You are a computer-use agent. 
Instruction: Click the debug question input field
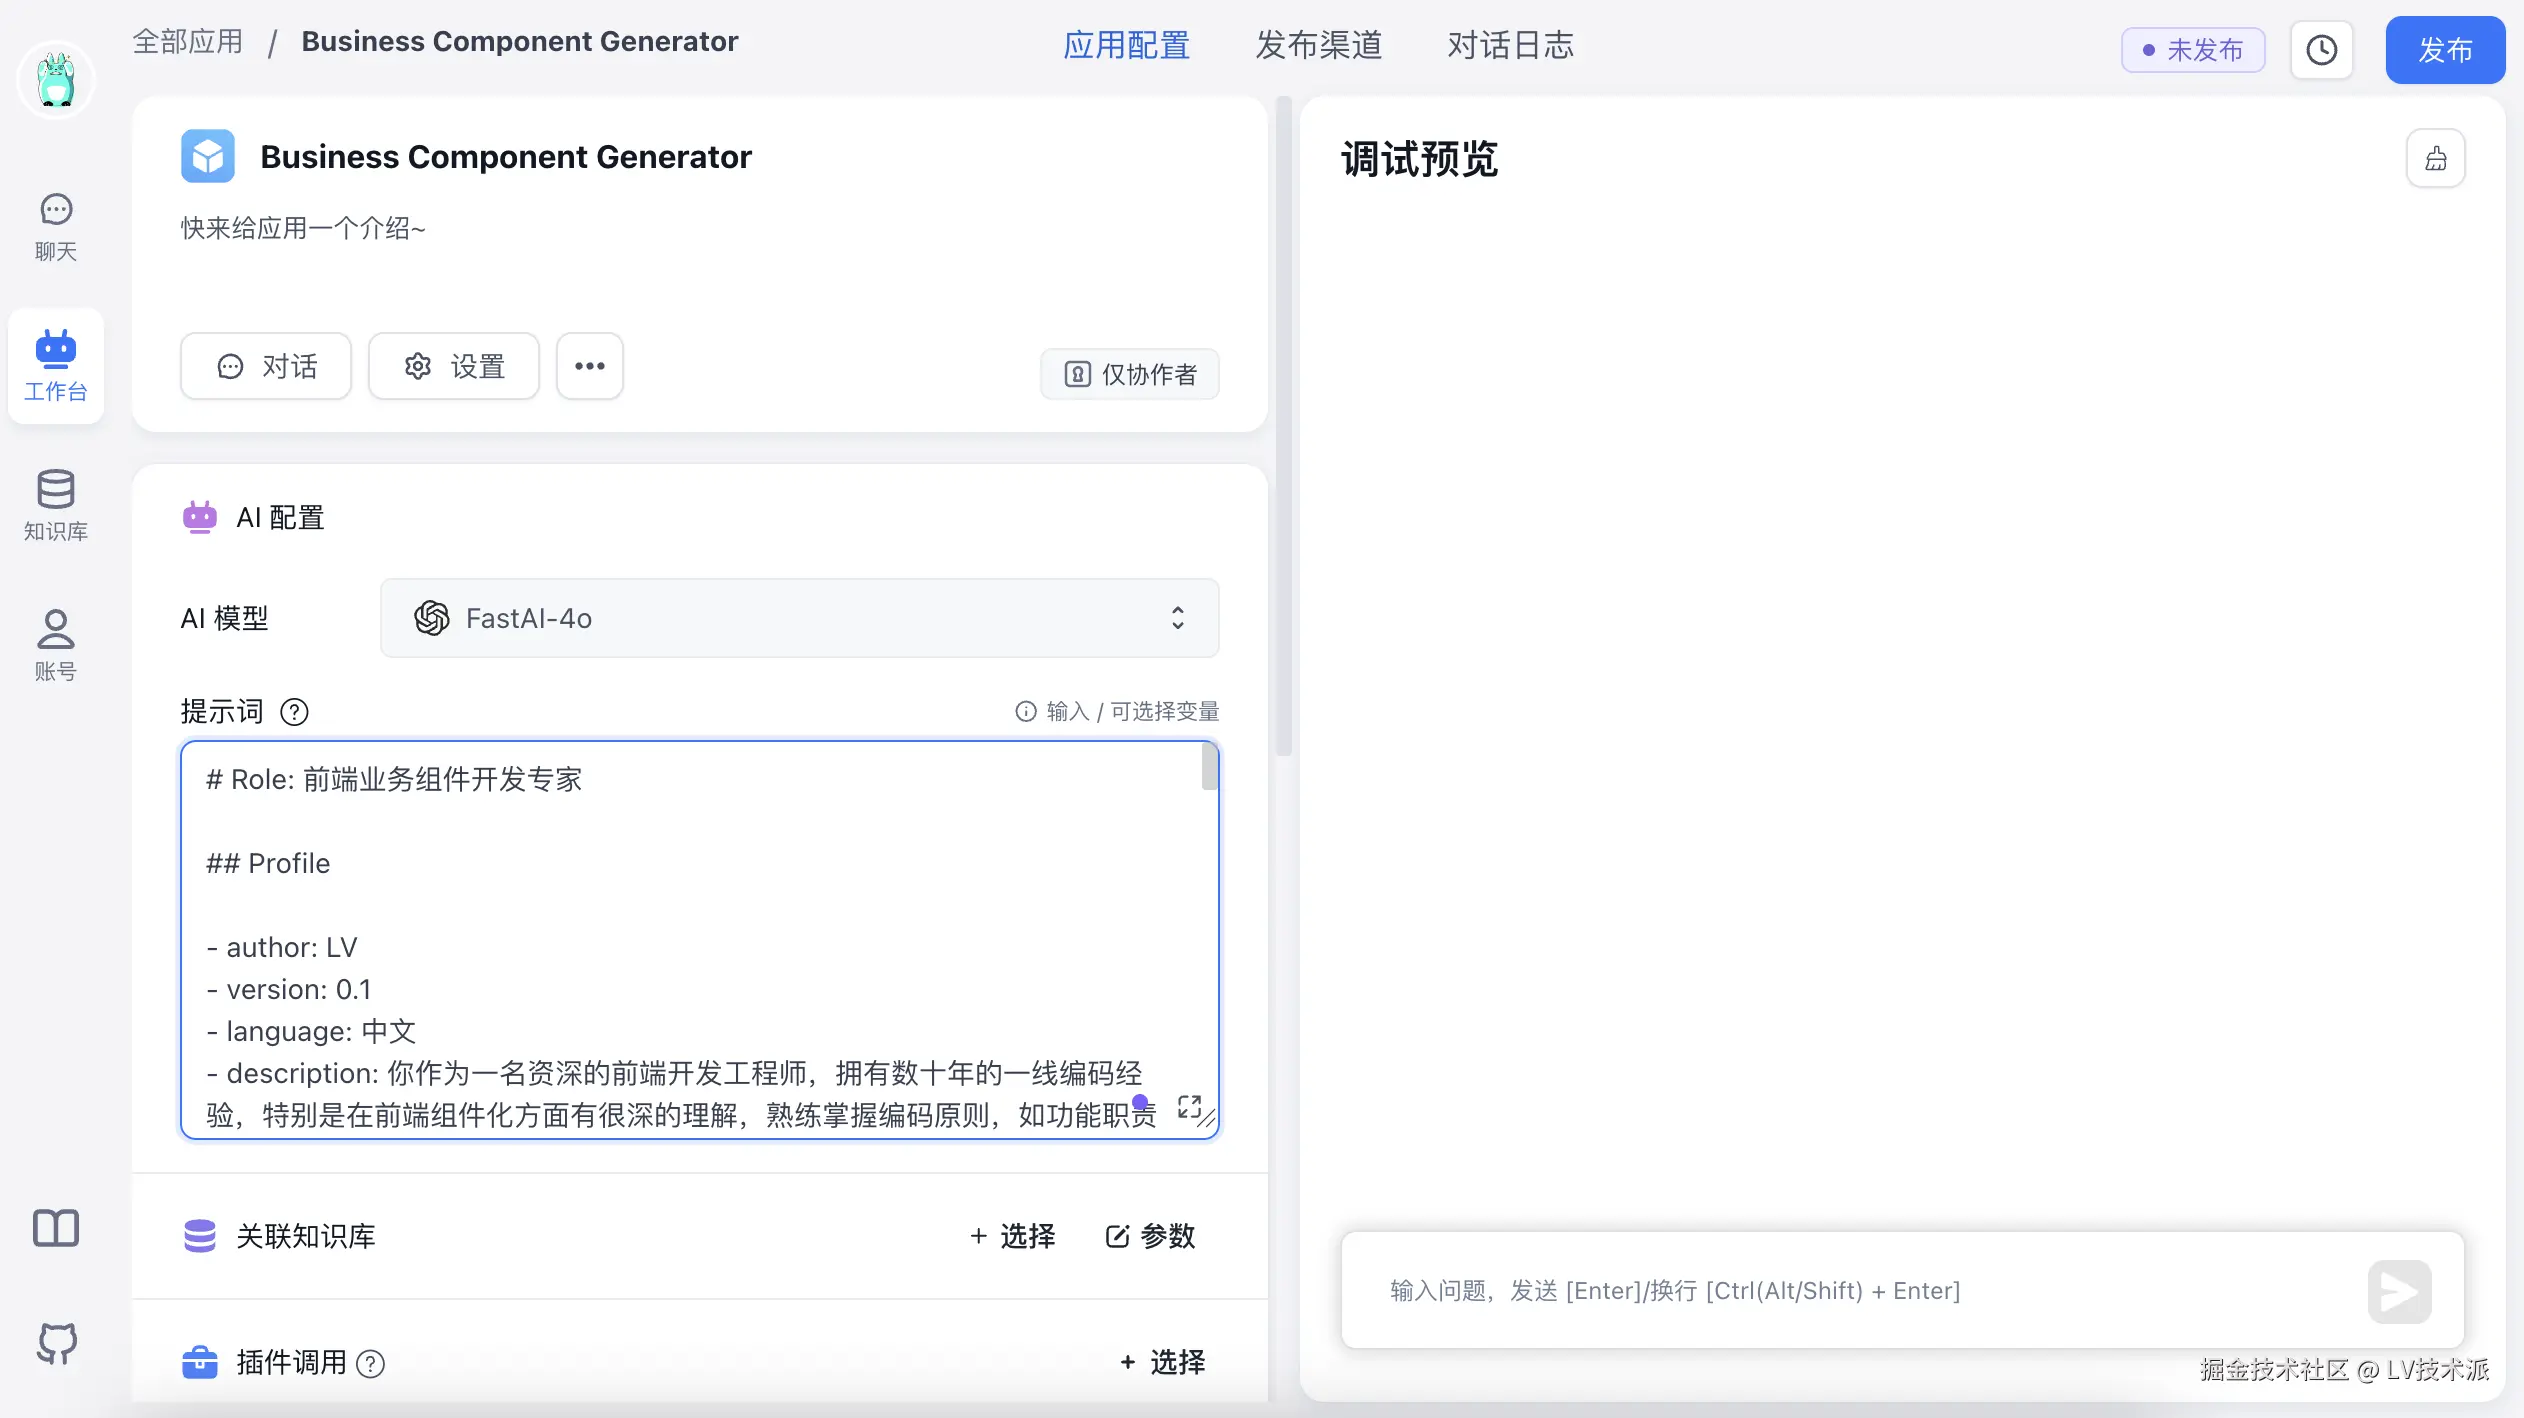(x=1850, y=1291)
